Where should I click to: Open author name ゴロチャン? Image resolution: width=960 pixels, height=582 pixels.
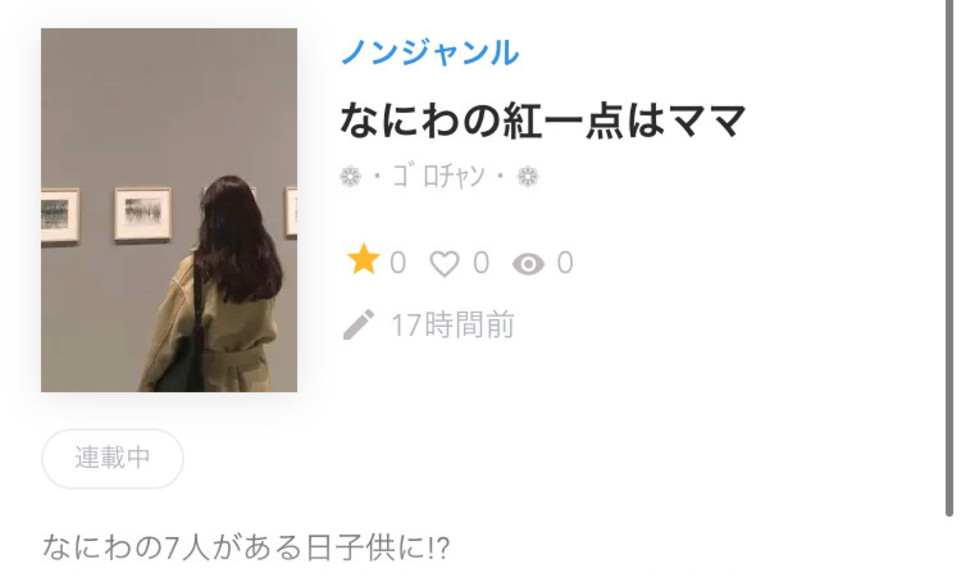tap(438, 176)
